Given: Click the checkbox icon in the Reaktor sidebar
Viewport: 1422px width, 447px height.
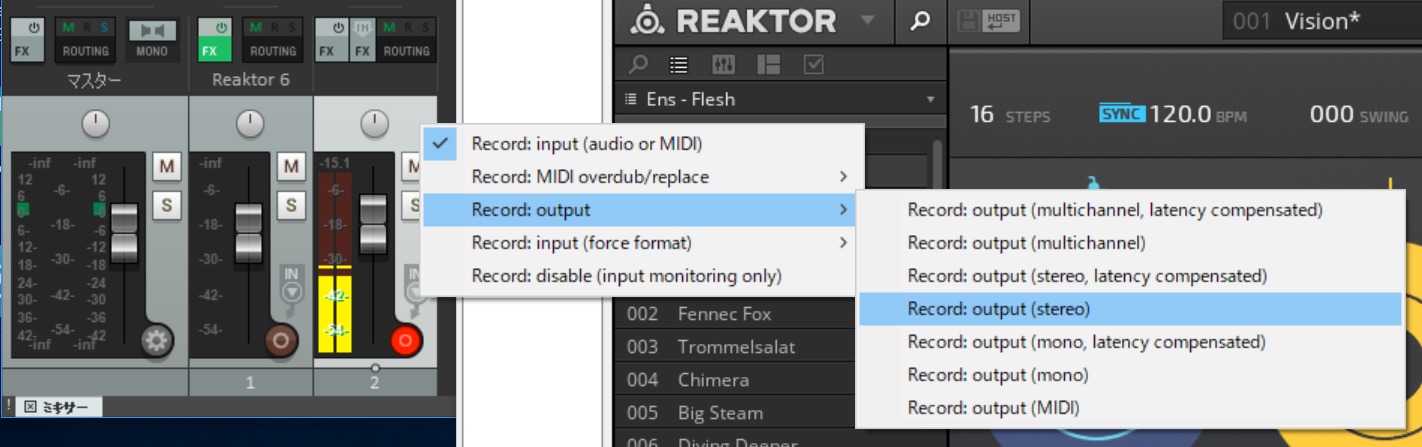Looking at the screenshot, I should (813, 65).
